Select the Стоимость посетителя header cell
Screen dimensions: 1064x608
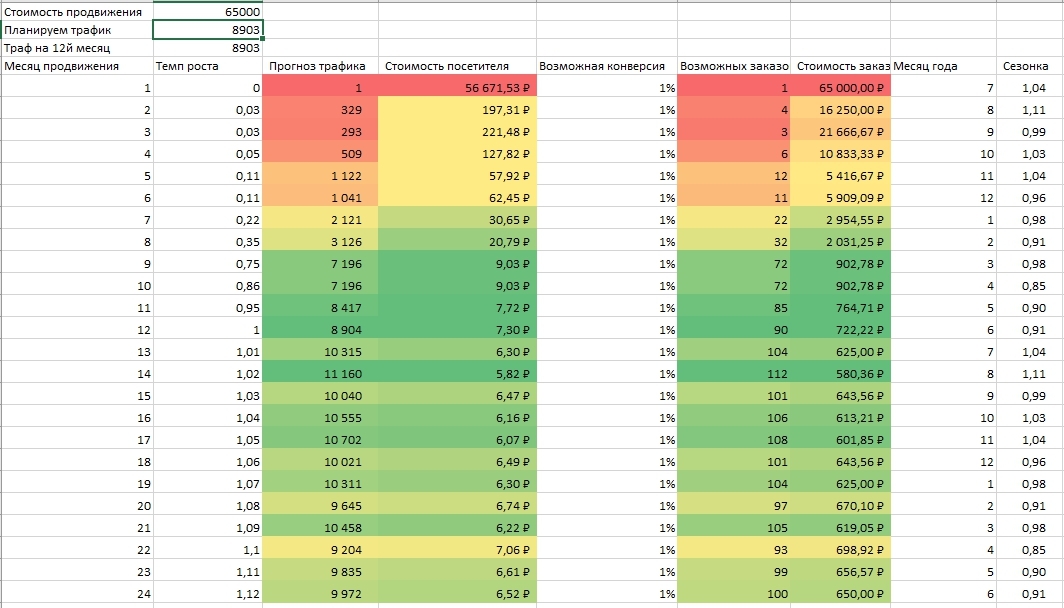[457, 66]
